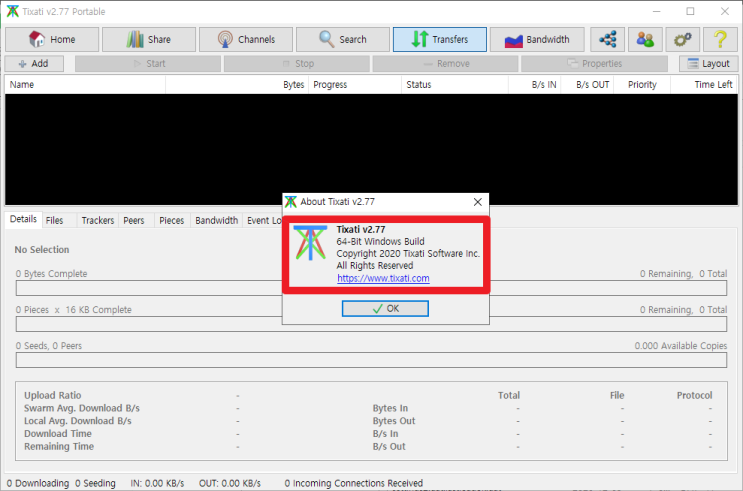Click the users/contacts icon button
The image size is (743, 491).
tap(645, 40)
